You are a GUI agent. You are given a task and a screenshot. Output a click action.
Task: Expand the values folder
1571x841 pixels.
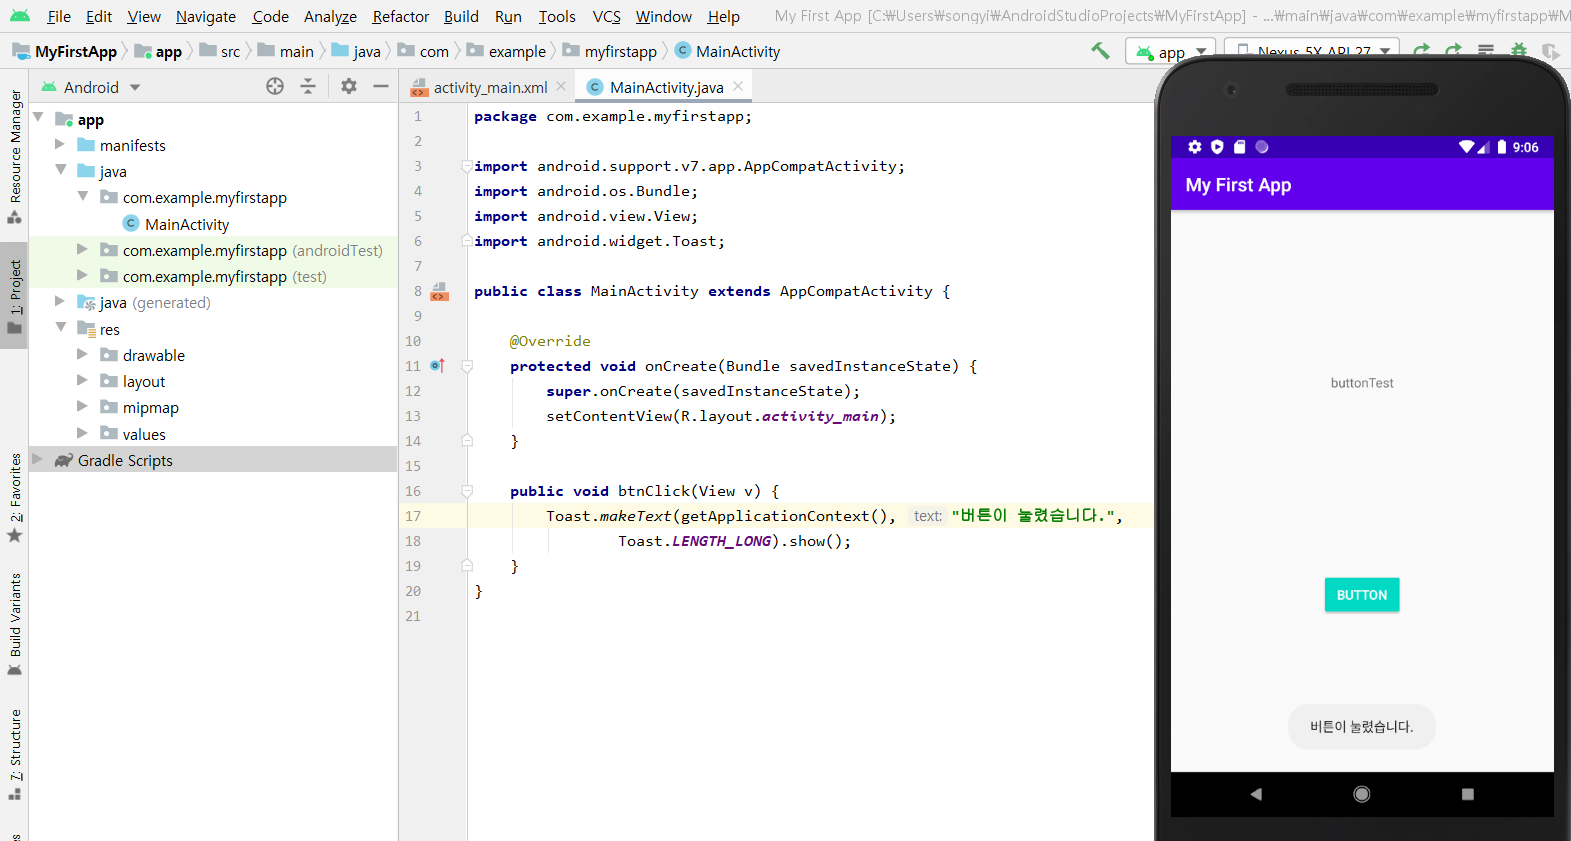83,433
